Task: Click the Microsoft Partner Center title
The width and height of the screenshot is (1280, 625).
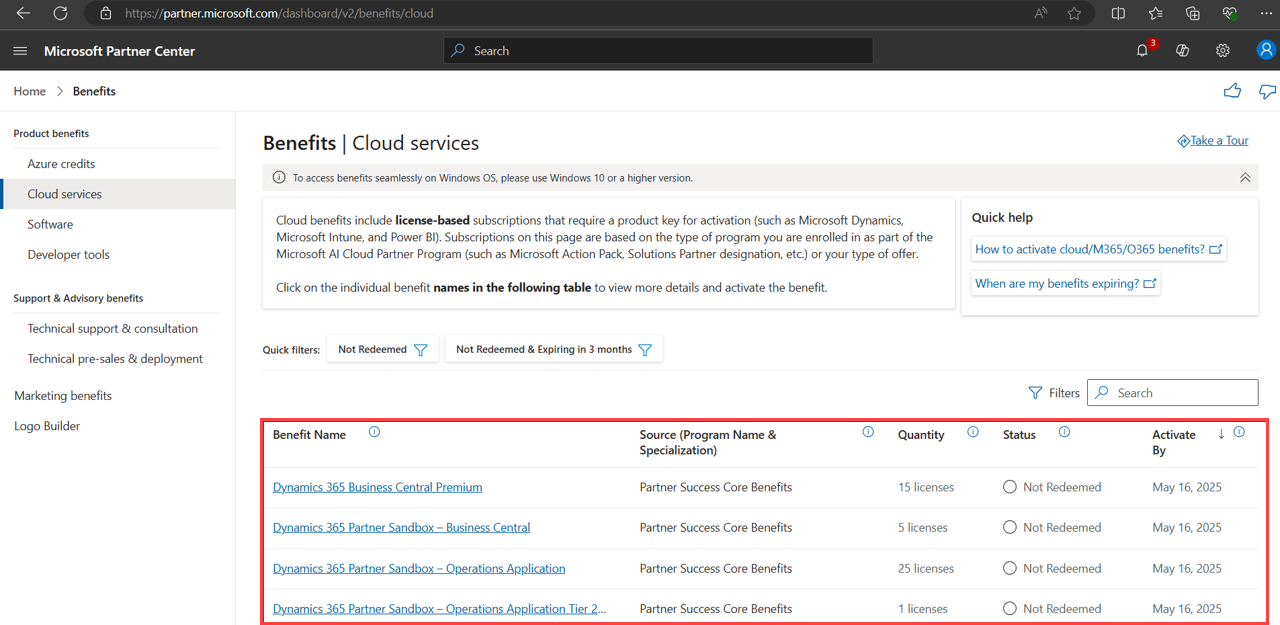Action: point(120,51)
